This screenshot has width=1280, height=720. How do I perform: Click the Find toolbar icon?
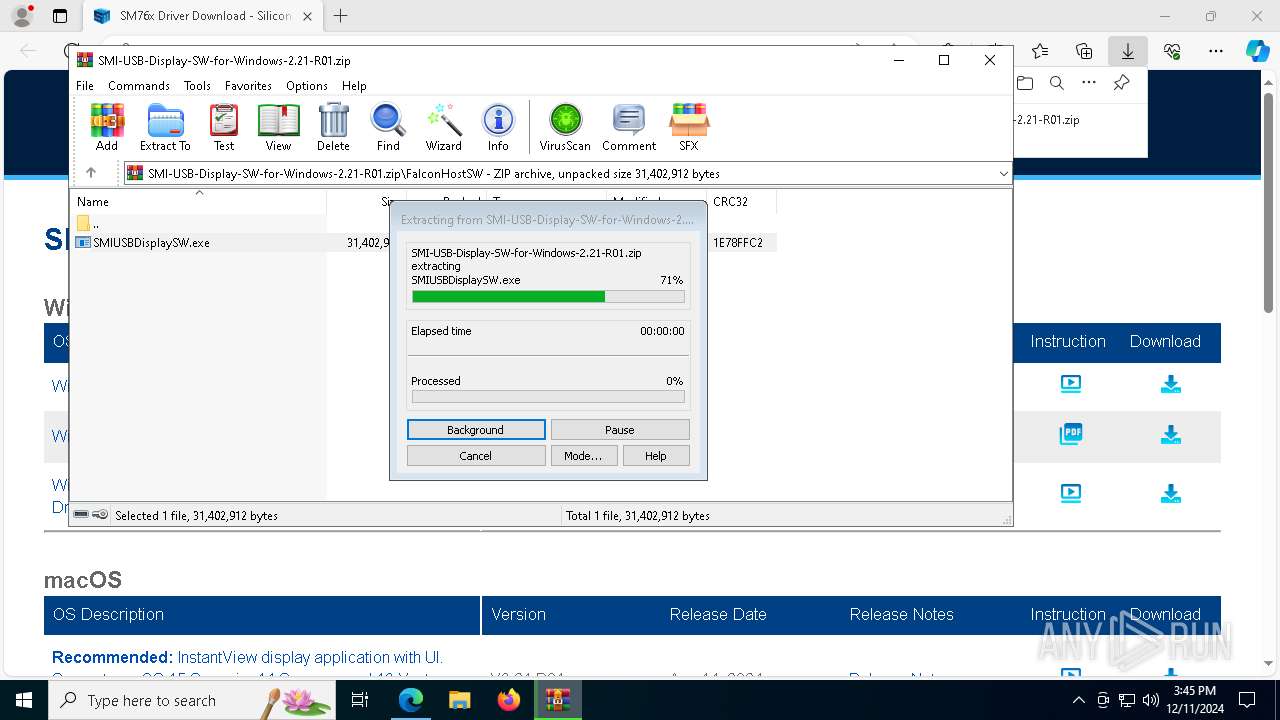tap(388, 127)
